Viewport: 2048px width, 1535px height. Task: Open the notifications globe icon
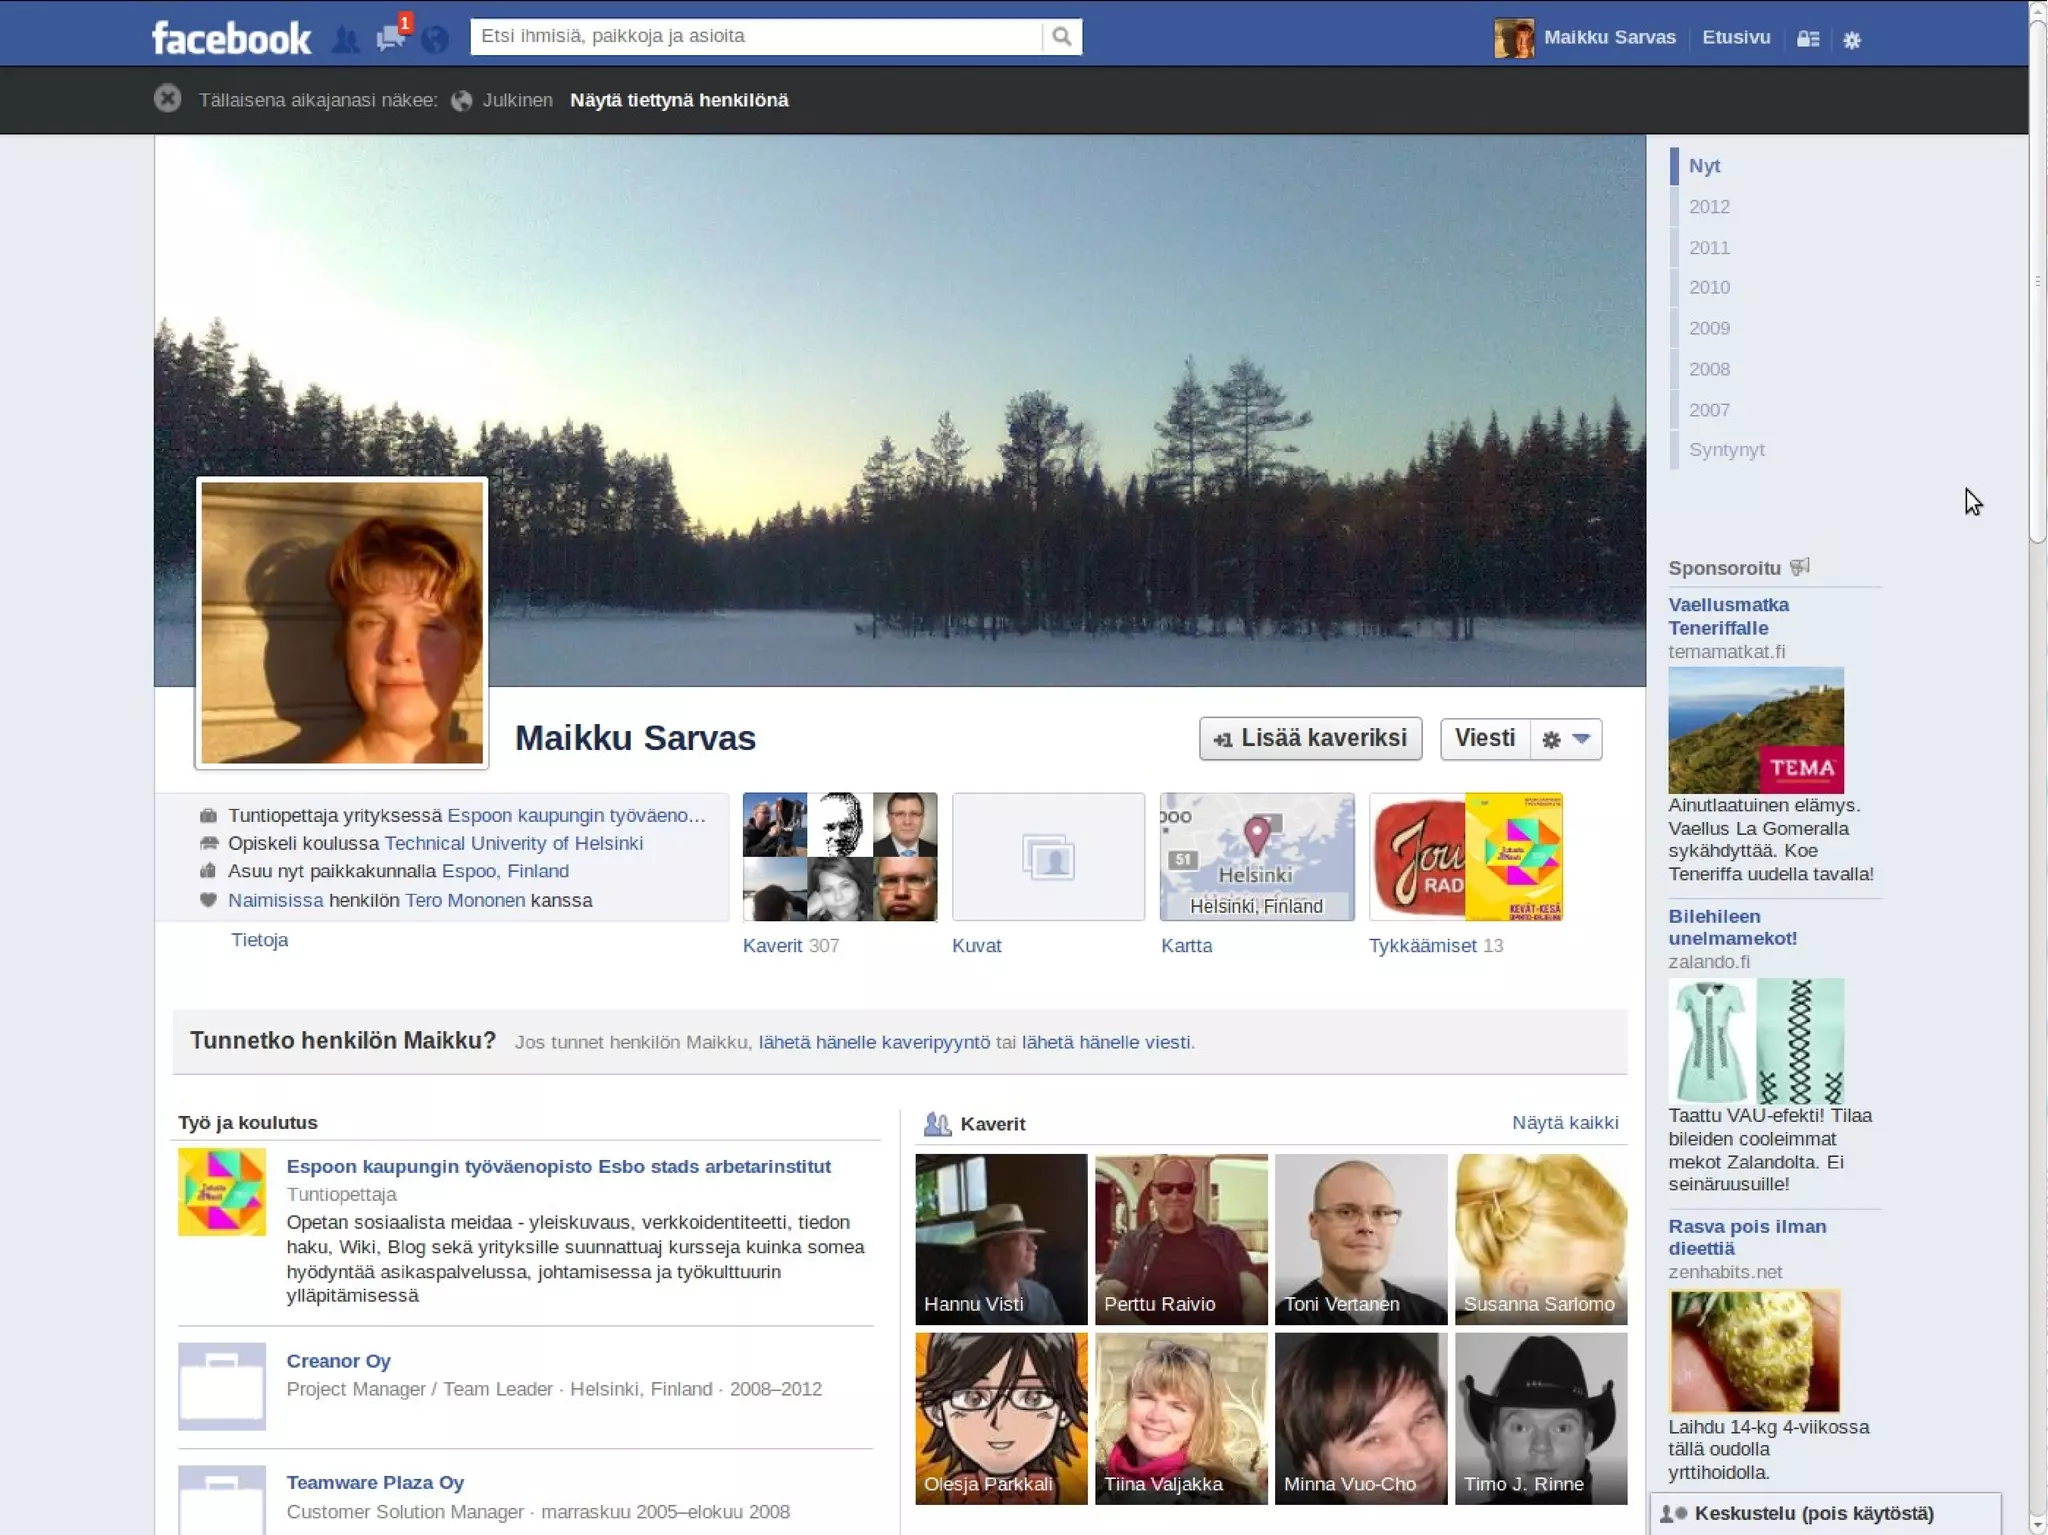[434, 39]
